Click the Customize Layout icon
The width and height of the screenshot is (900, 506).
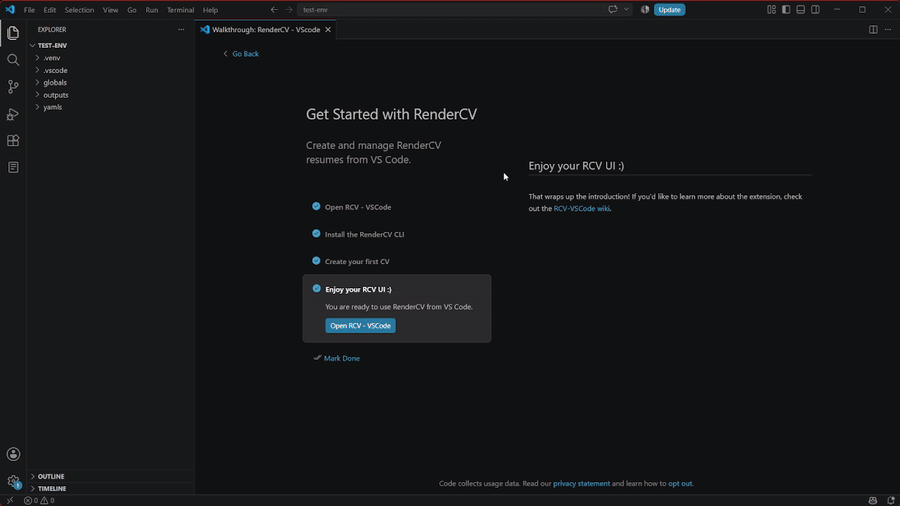point(771,10)
